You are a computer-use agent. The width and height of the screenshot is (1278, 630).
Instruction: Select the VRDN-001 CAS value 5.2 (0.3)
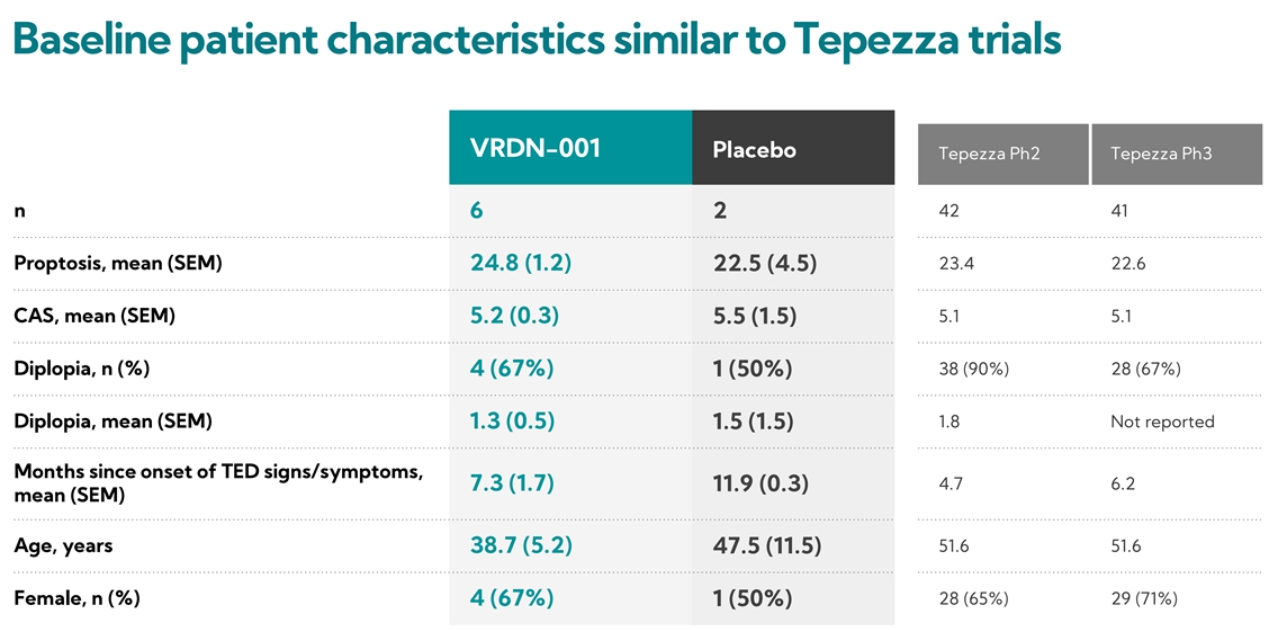coord(514,317)
